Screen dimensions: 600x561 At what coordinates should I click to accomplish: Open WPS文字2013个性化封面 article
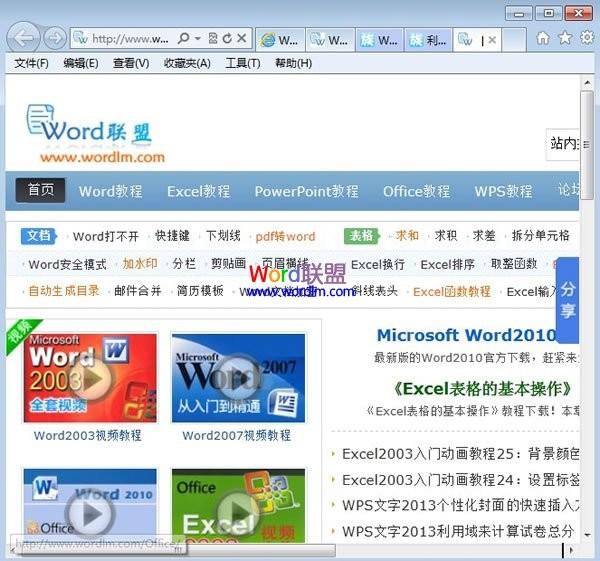point(461,506)
